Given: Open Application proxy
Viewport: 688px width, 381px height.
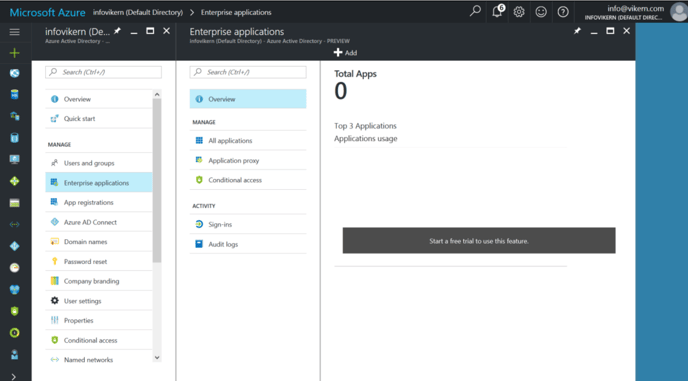Looking at the screenshot, I should coord(248,160).
